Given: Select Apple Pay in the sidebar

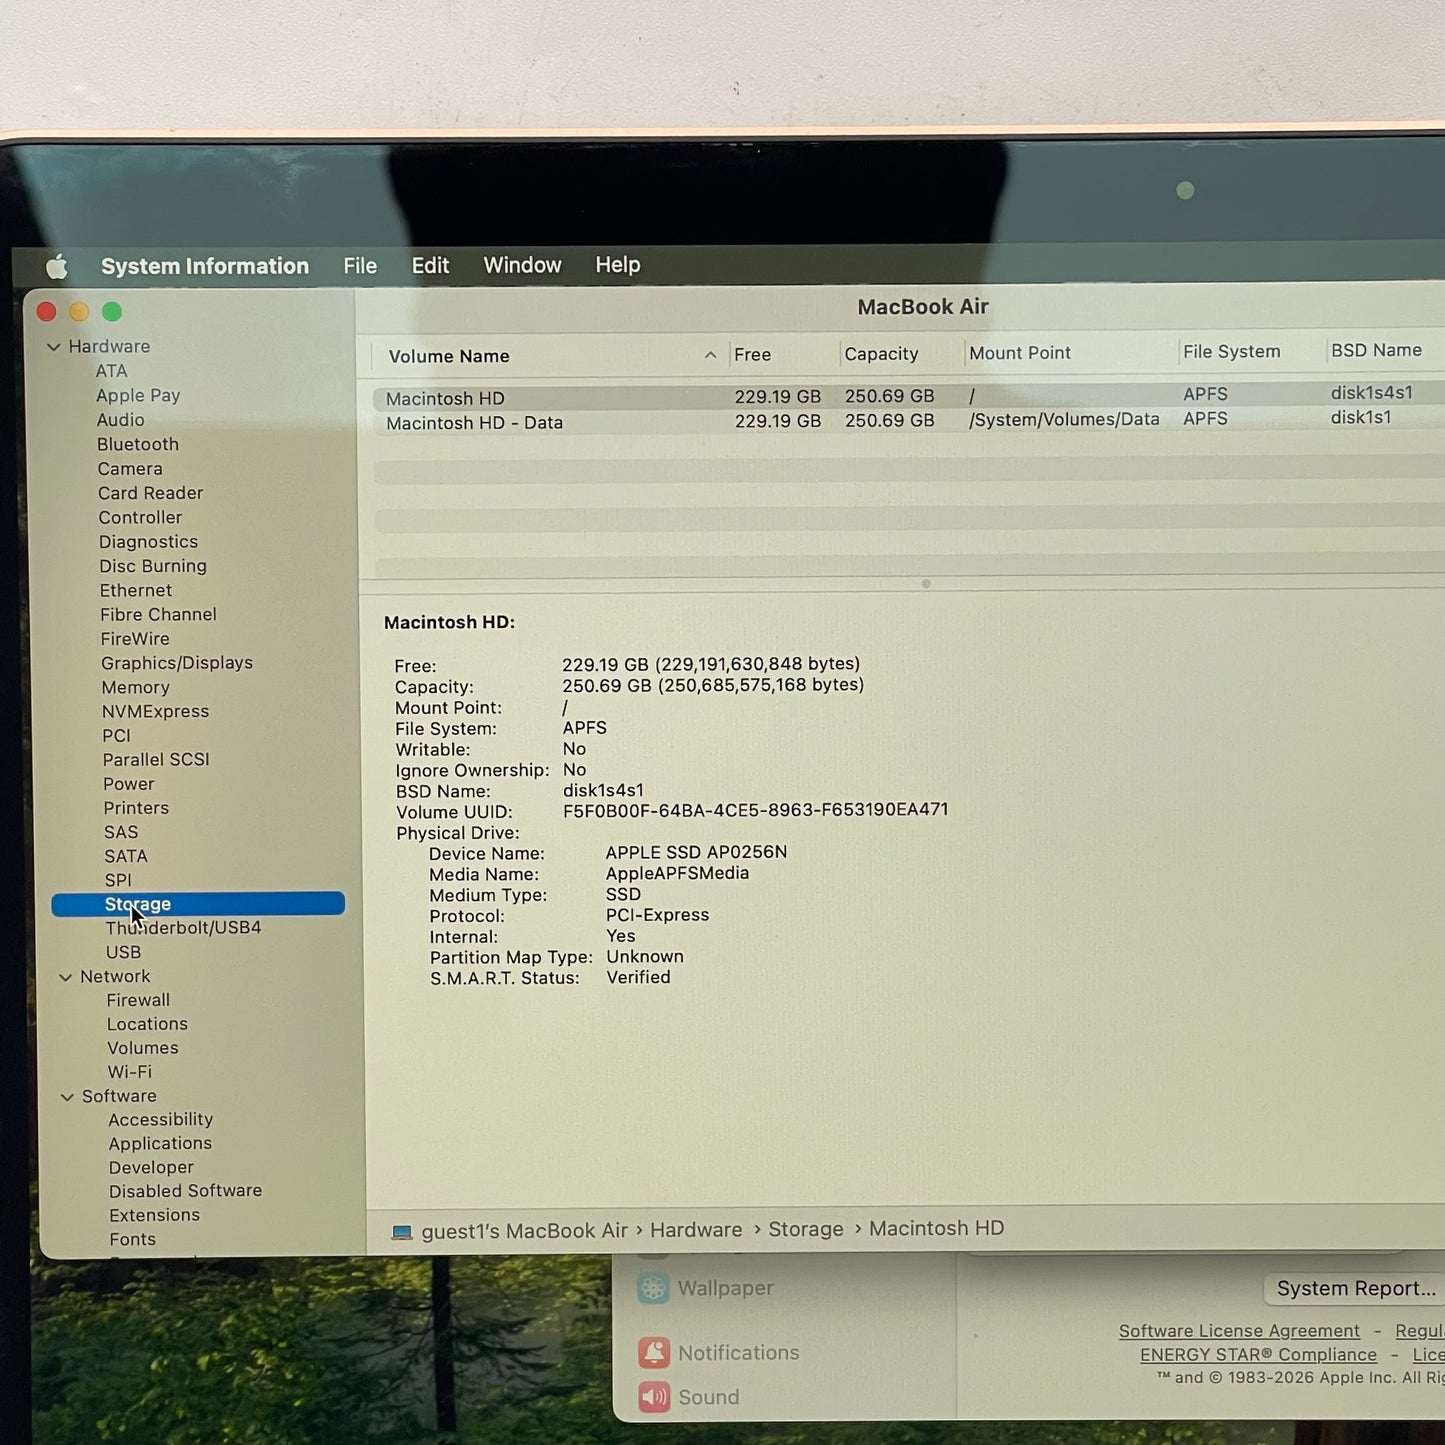Looking at the screenshot, I should 138,396.
